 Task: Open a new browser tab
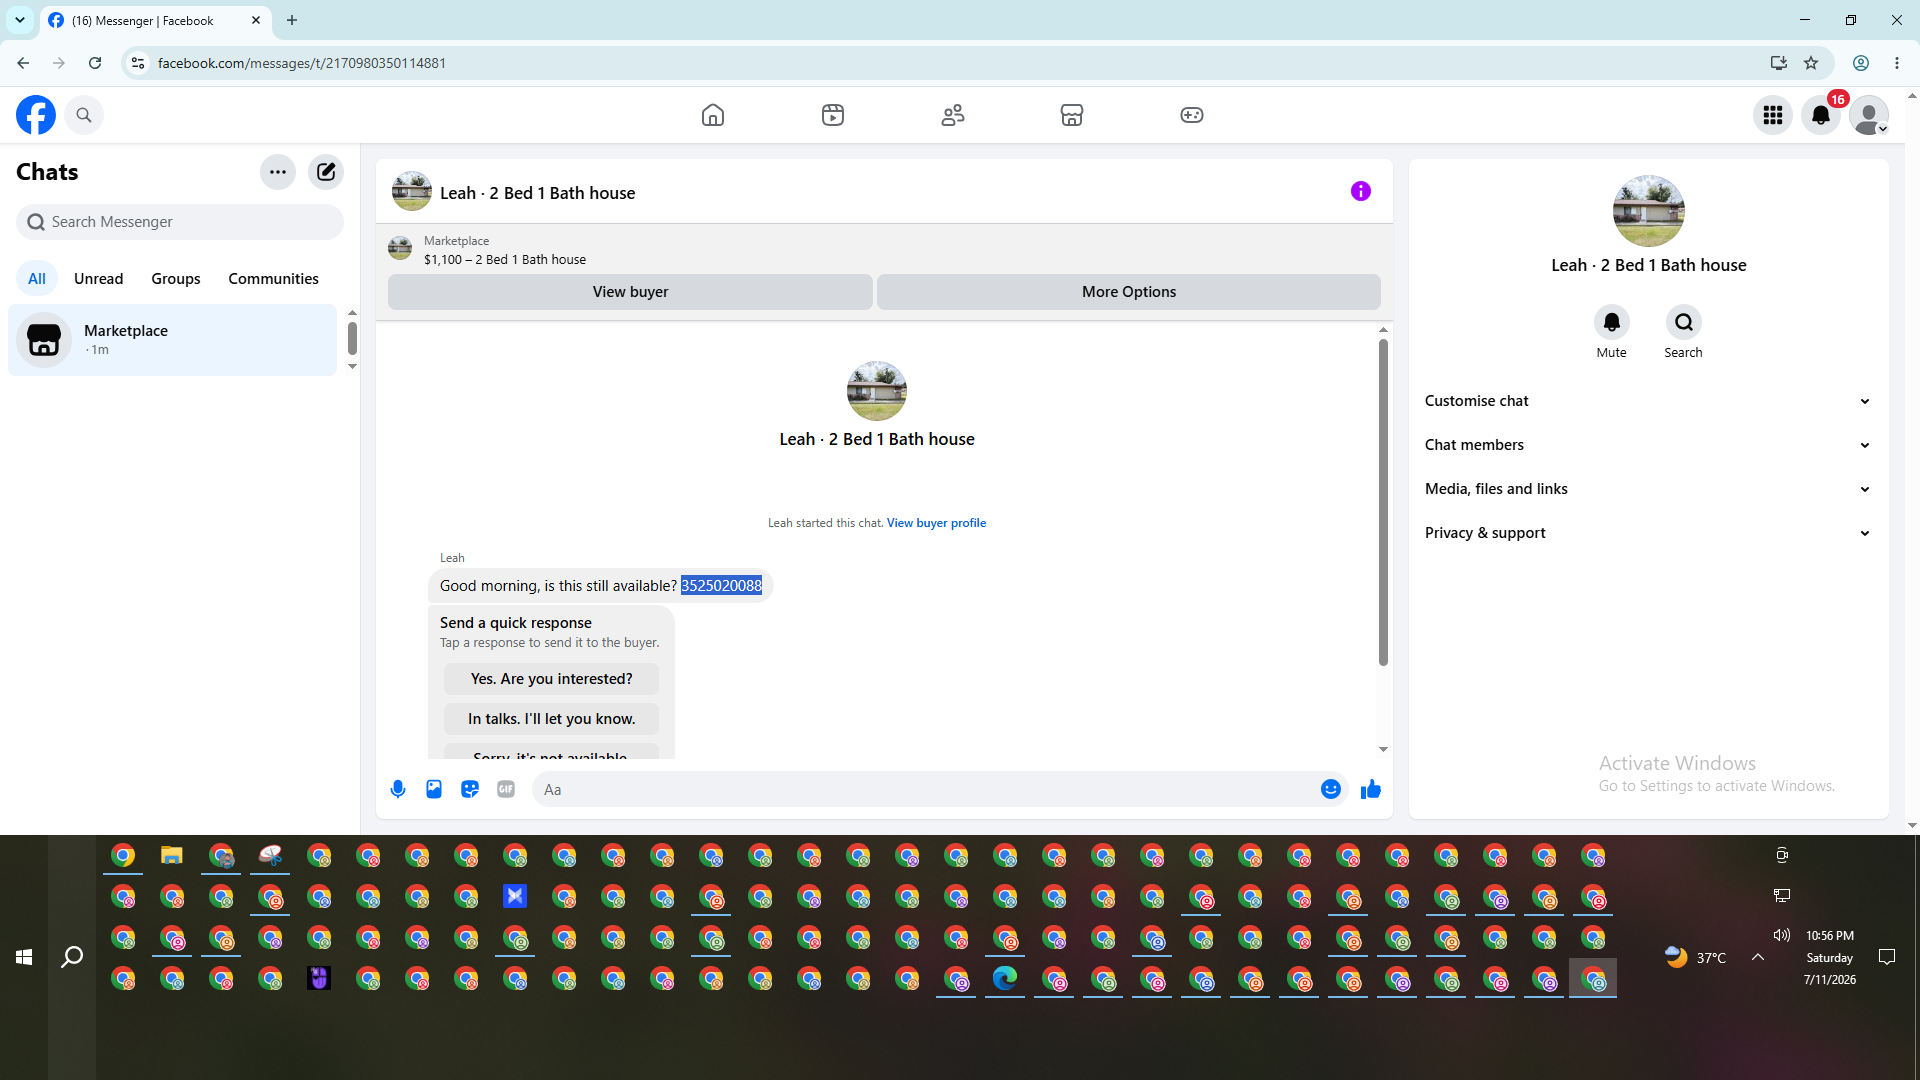coord(292,20)
